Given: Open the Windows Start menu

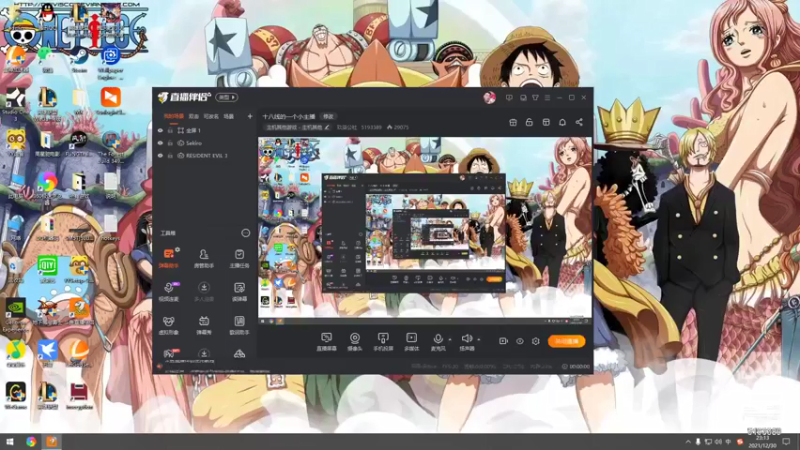Looking at the screenshot, I should 10,442.
